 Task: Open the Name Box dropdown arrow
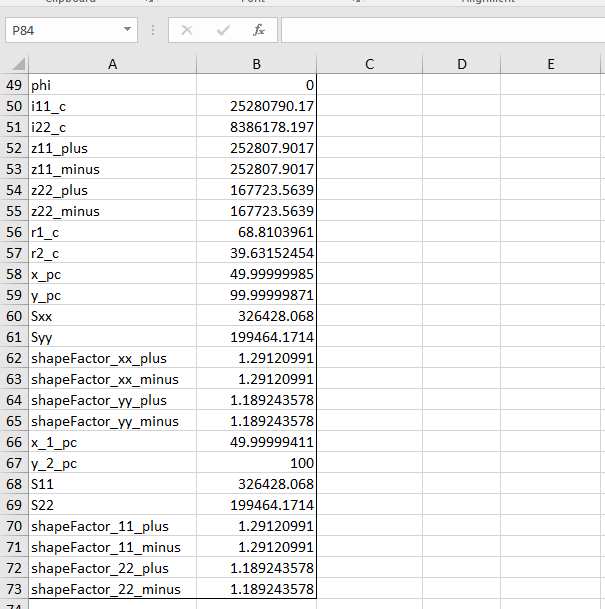pos(126,31)
